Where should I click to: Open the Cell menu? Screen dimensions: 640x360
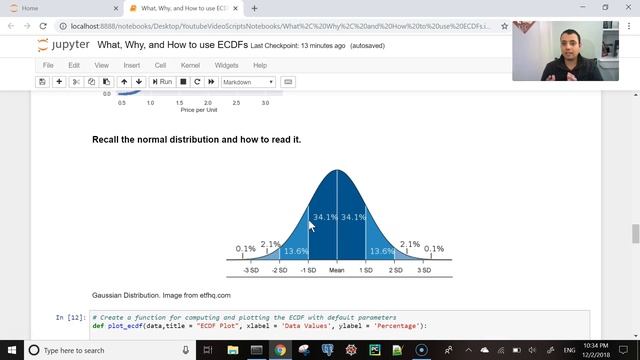click(x=160, y=65)
